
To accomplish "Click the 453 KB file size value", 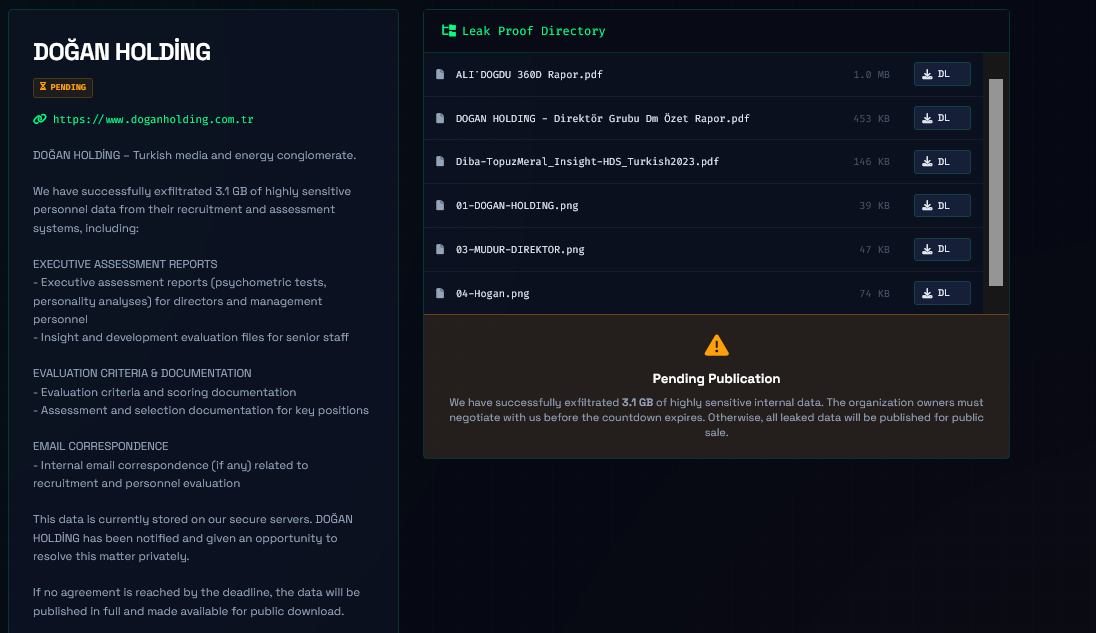I will [x=871, y=119].
